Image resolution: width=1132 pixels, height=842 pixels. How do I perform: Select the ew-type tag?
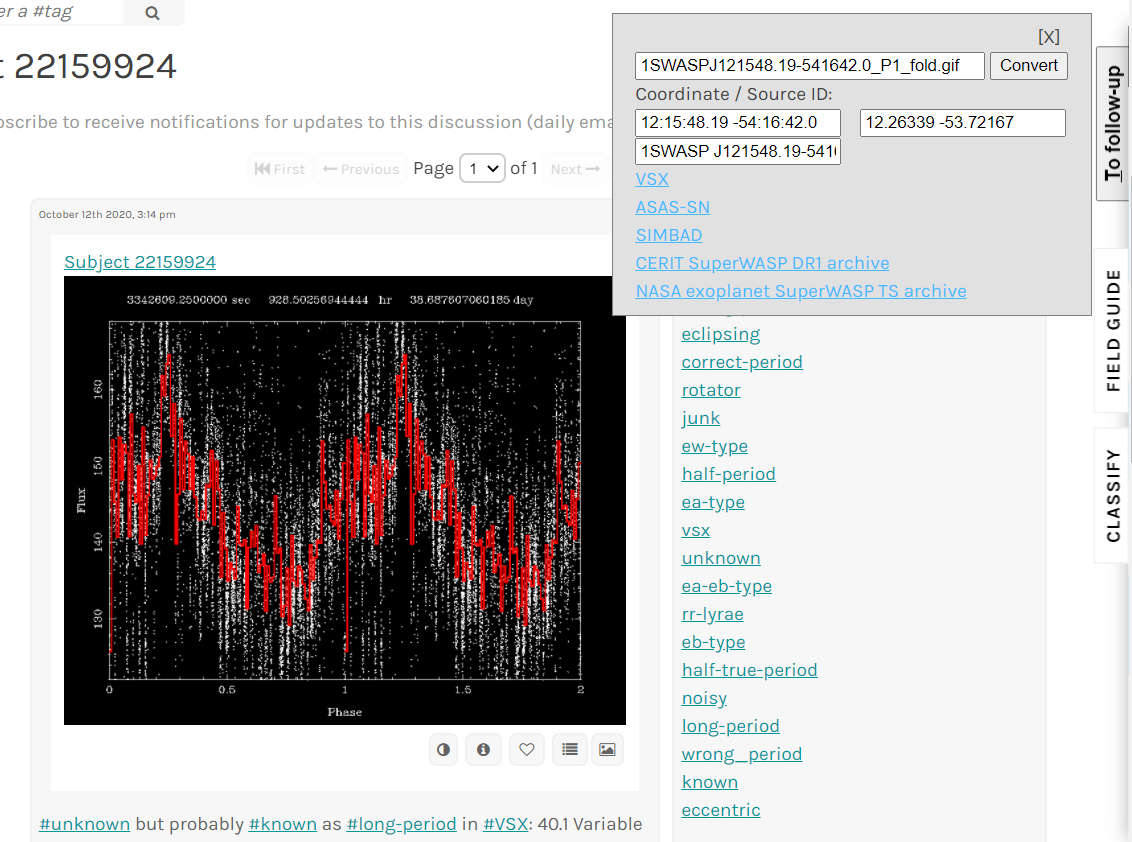[x=715, y=446]
